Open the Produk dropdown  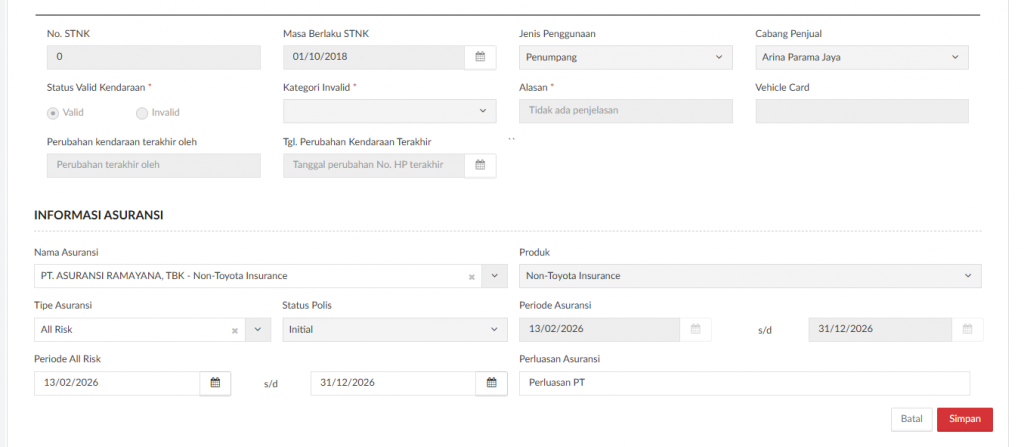pyautogui.click(x=750, y=275)
